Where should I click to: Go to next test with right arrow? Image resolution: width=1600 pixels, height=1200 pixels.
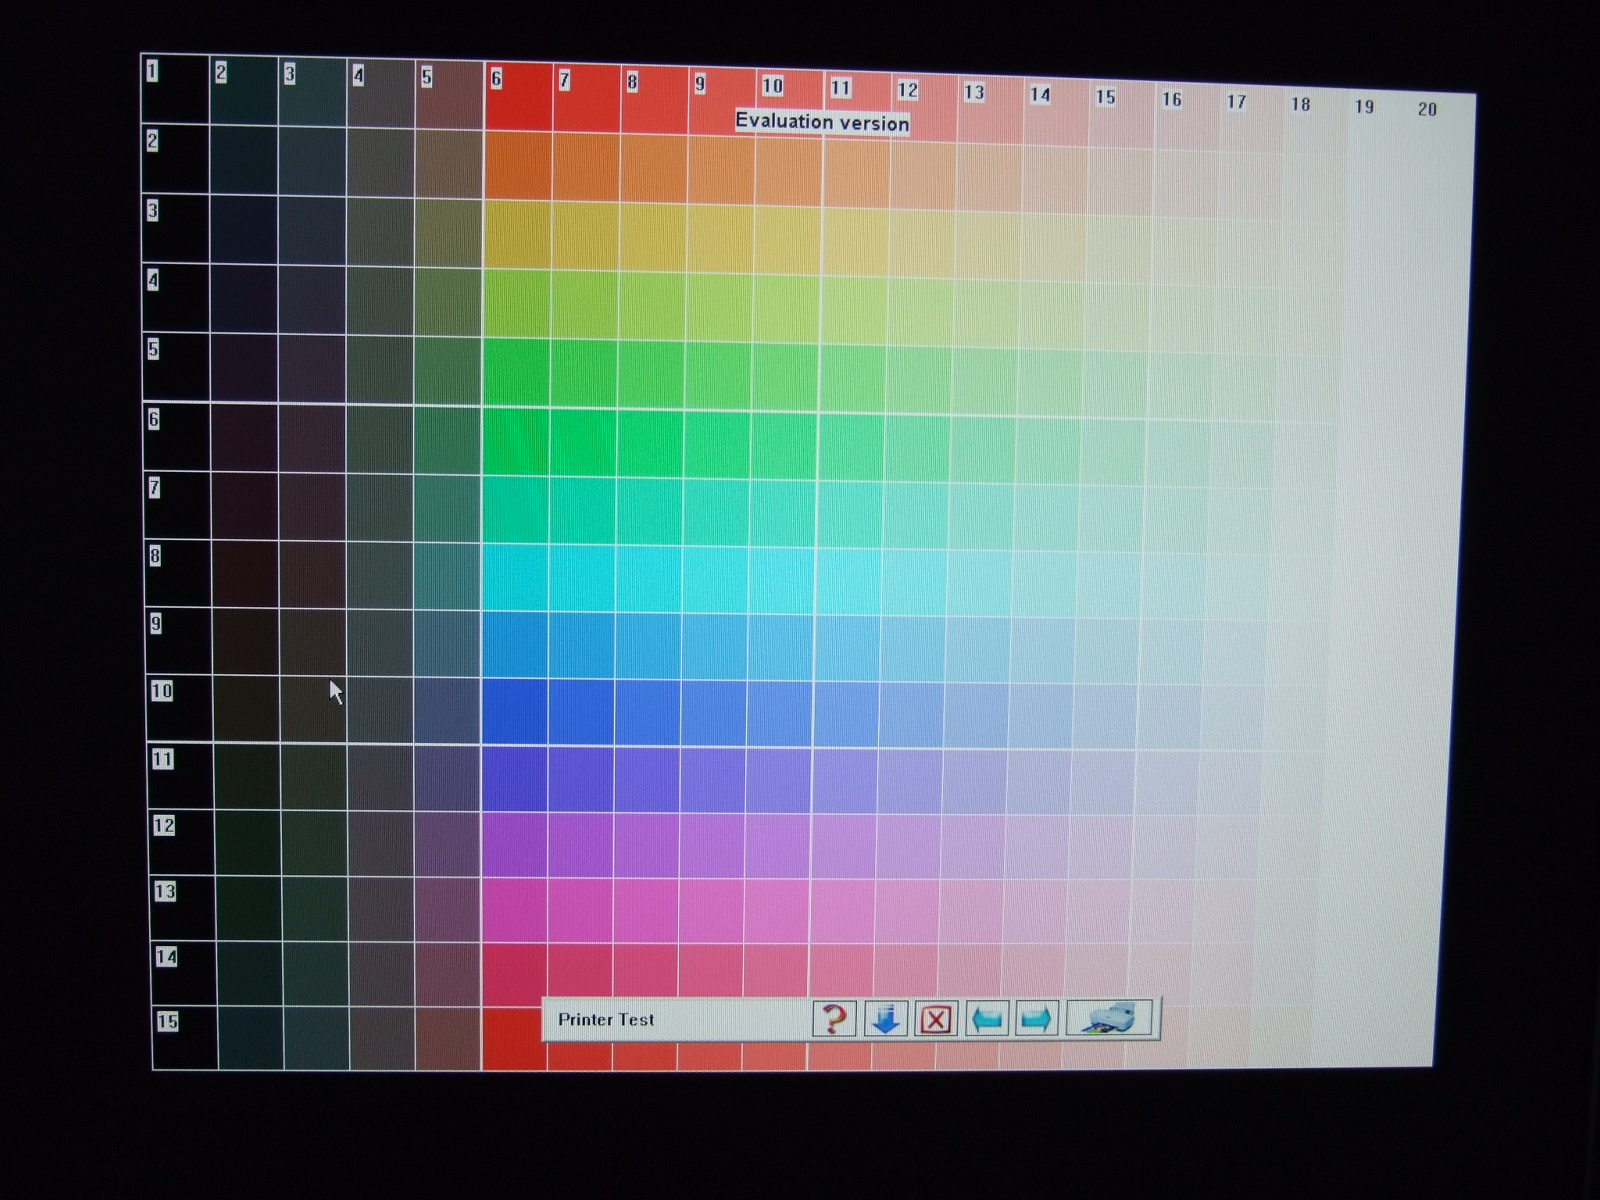1036,1019
